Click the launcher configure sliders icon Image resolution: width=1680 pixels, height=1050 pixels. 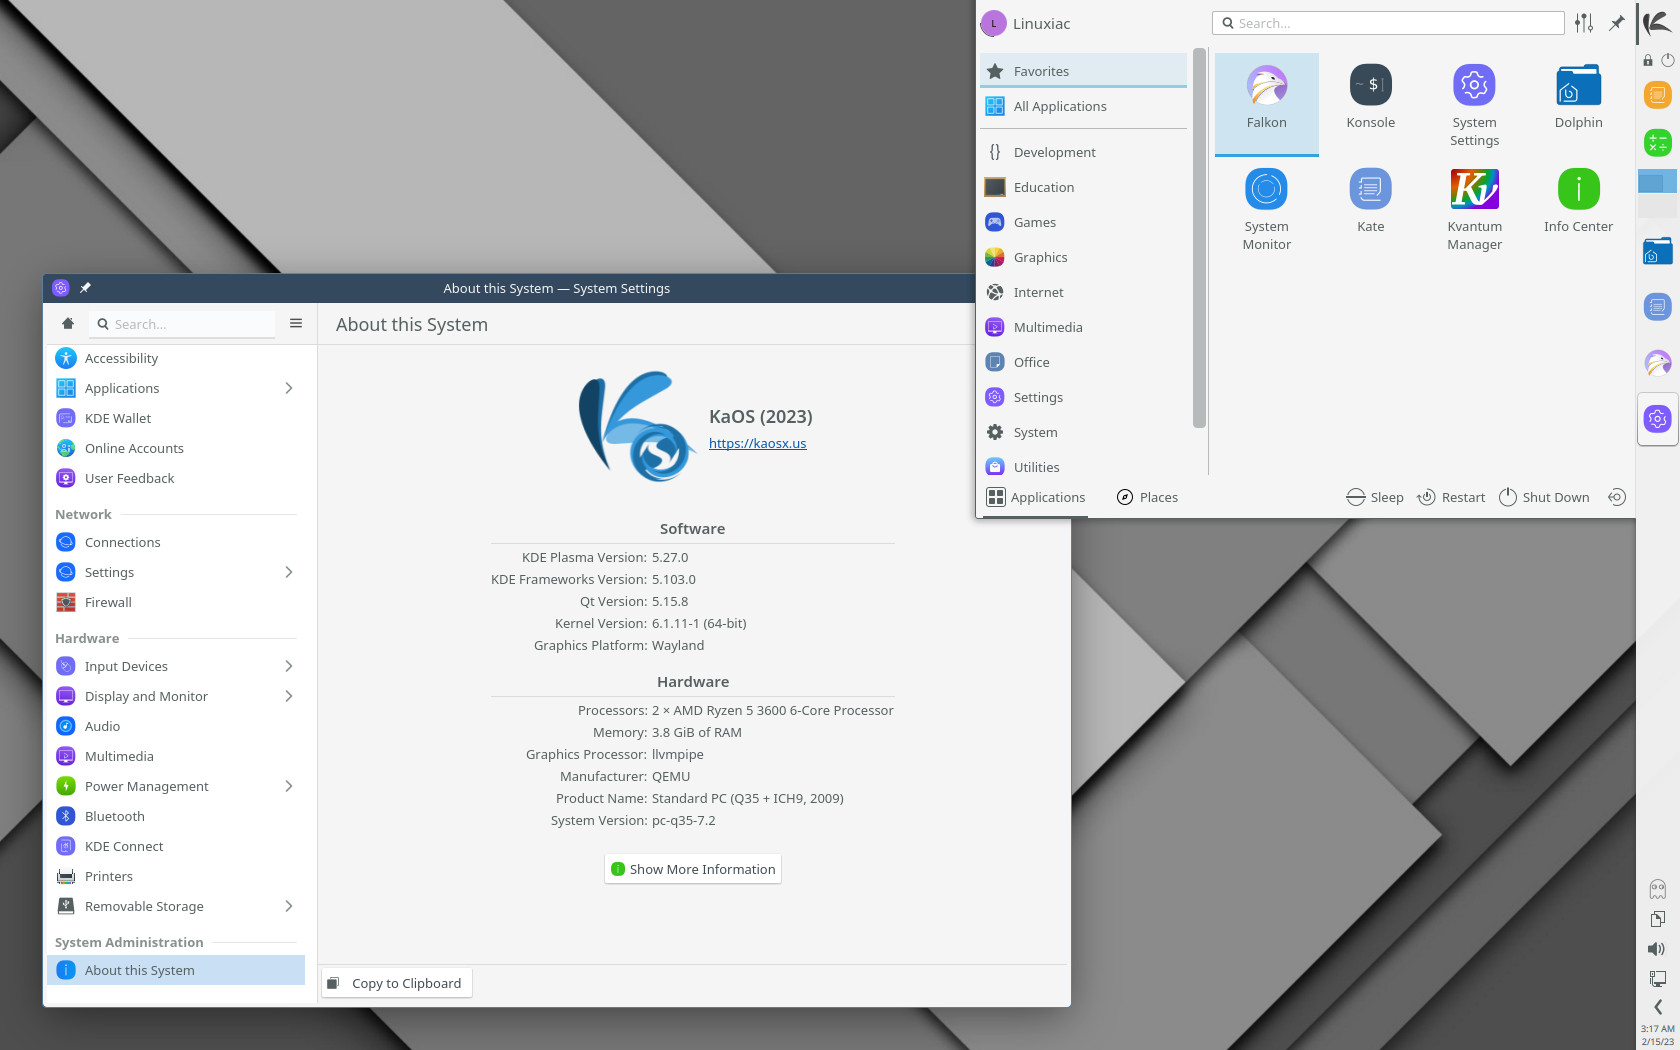(1584, 23)
